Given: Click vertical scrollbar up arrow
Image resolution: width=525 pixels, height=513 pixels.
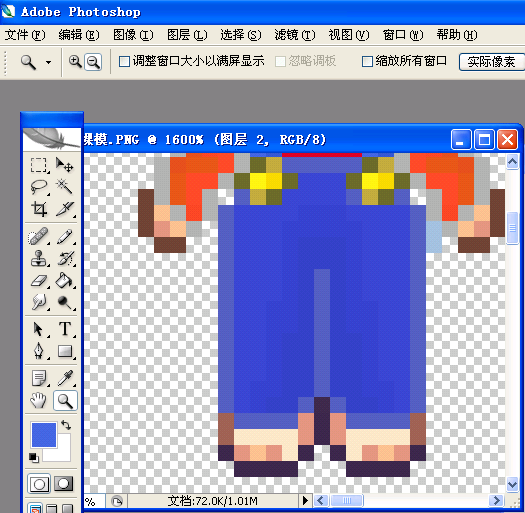Looking at the screenshot, I should (512, 162).
